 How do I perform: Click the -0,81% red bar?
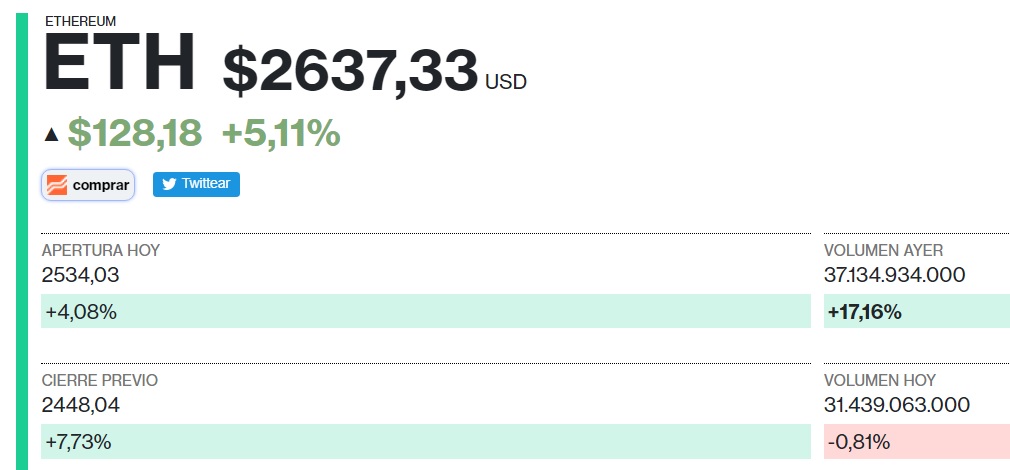pyautogui.click(x=916, y=441)
